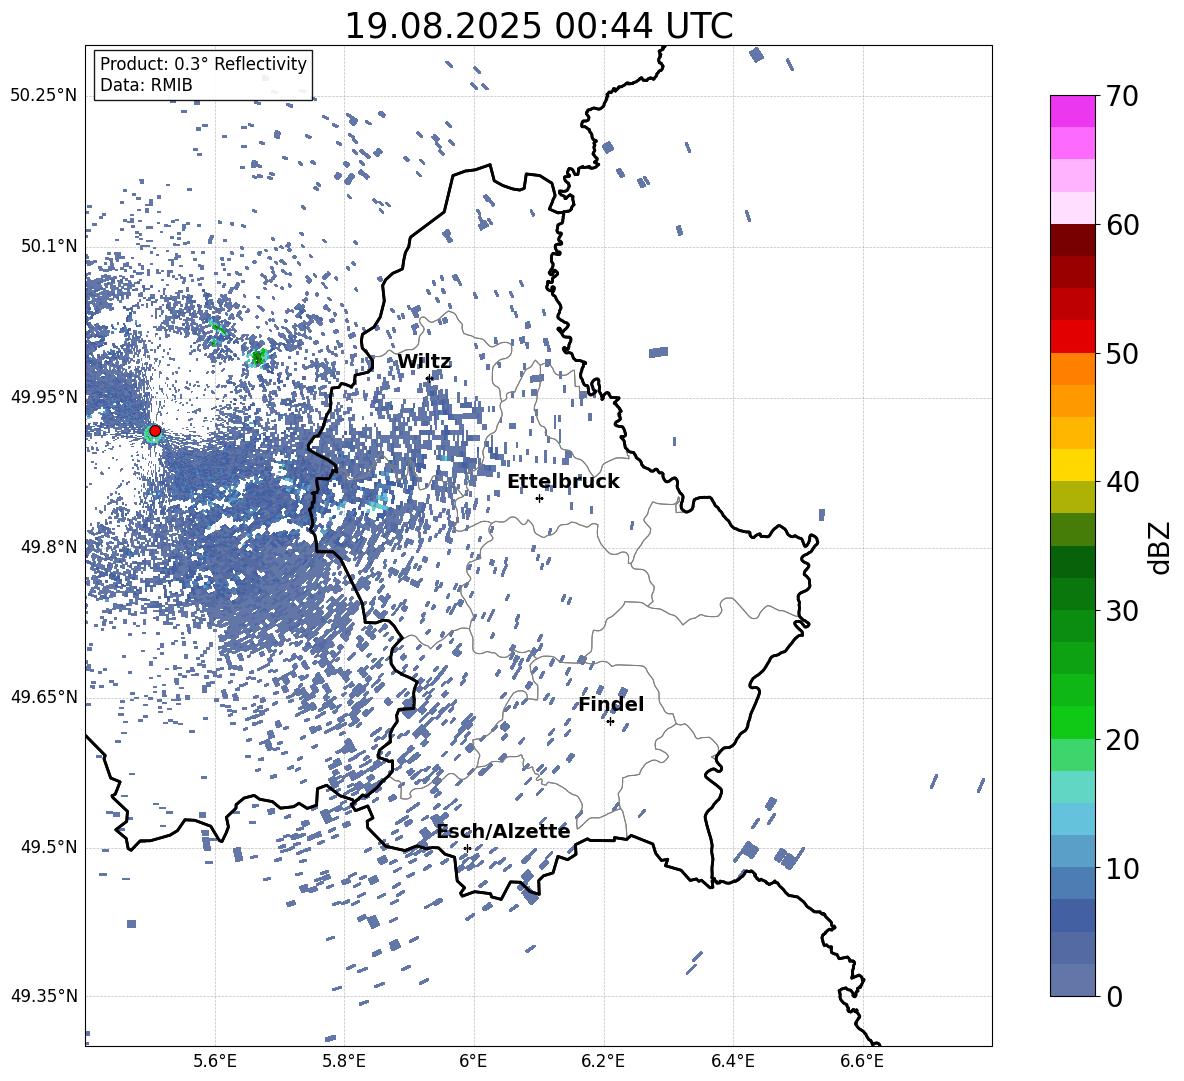Click the 10 tick label on colorbar
Image resolution: width=1184 pixels, height=1081 pixels.
[x=1122, y=868]
